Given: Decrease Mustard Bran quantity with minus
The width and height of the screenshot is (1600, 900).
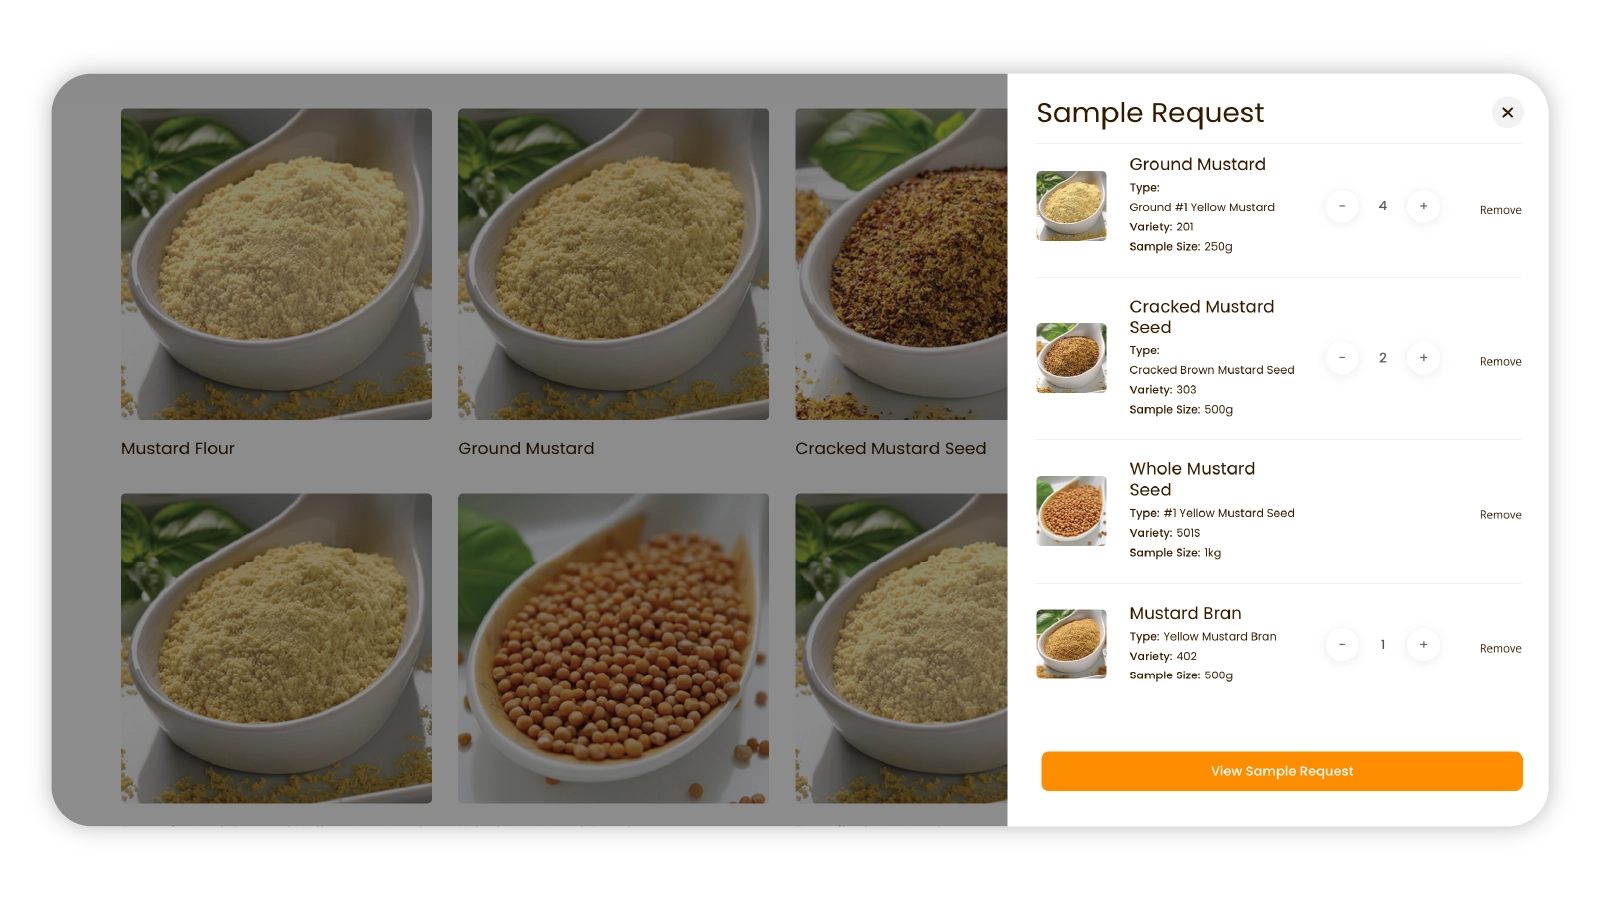Looking at the screenshot, I should point(1342,645).
